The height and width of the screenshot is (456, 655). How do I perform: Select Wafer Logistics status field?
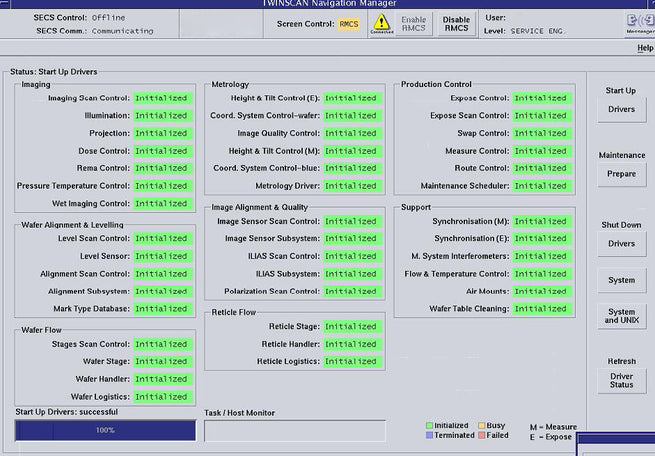(x=162, y=397)
